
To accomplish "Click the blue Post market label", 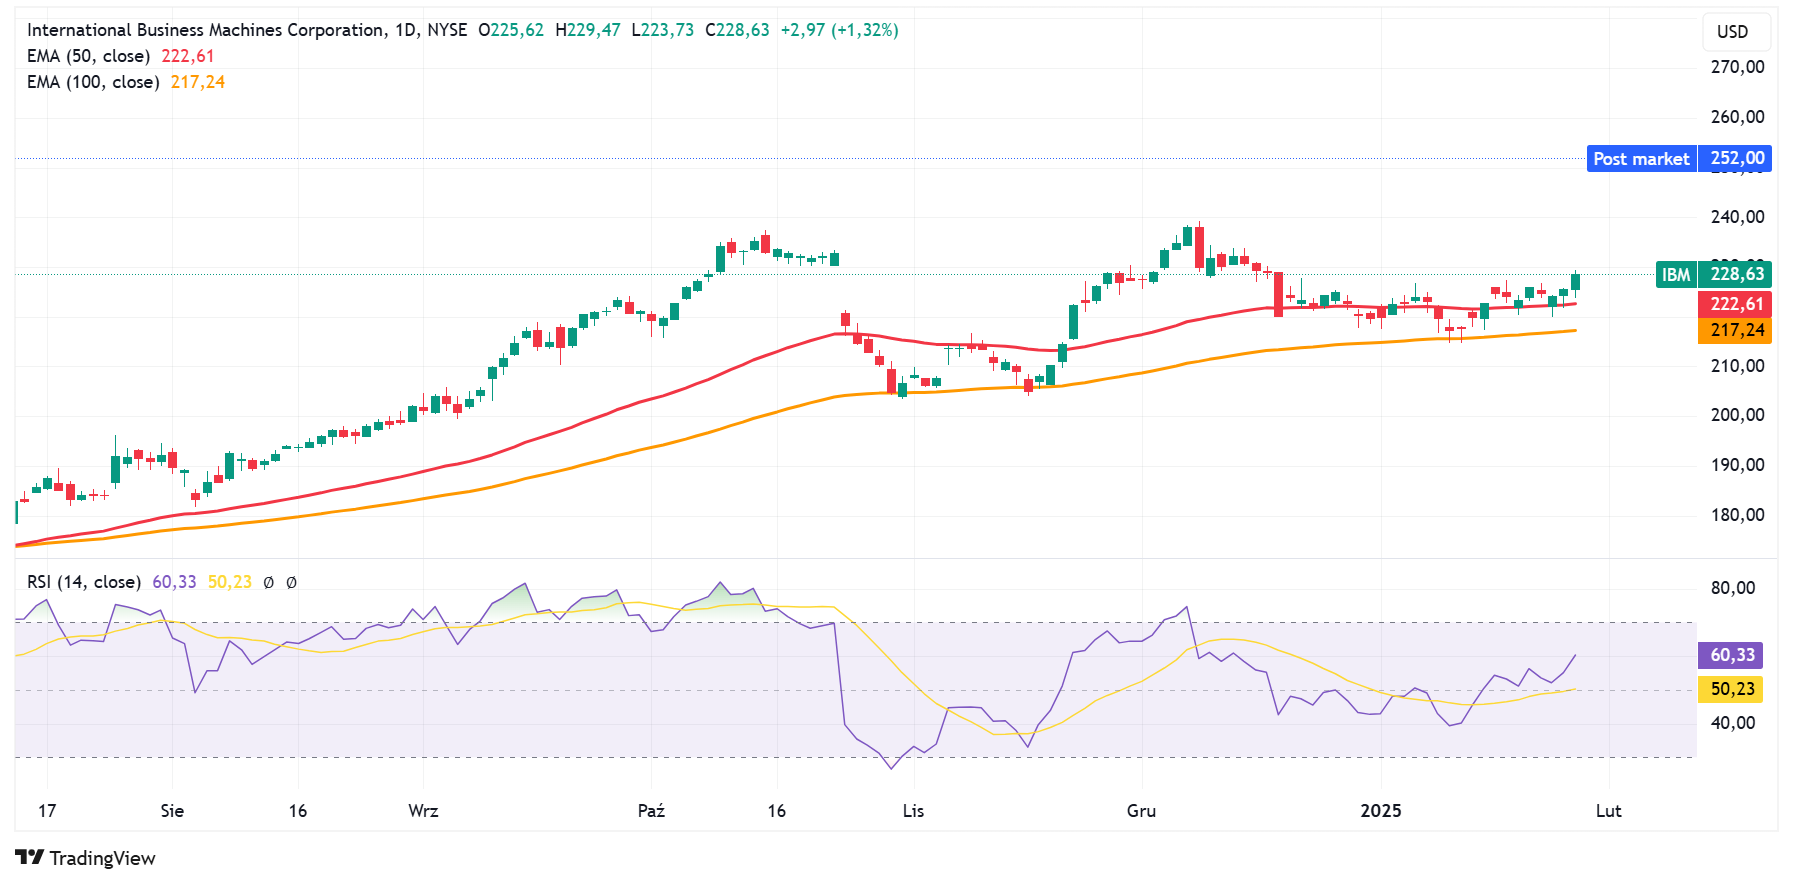I will coord(1641,159).
